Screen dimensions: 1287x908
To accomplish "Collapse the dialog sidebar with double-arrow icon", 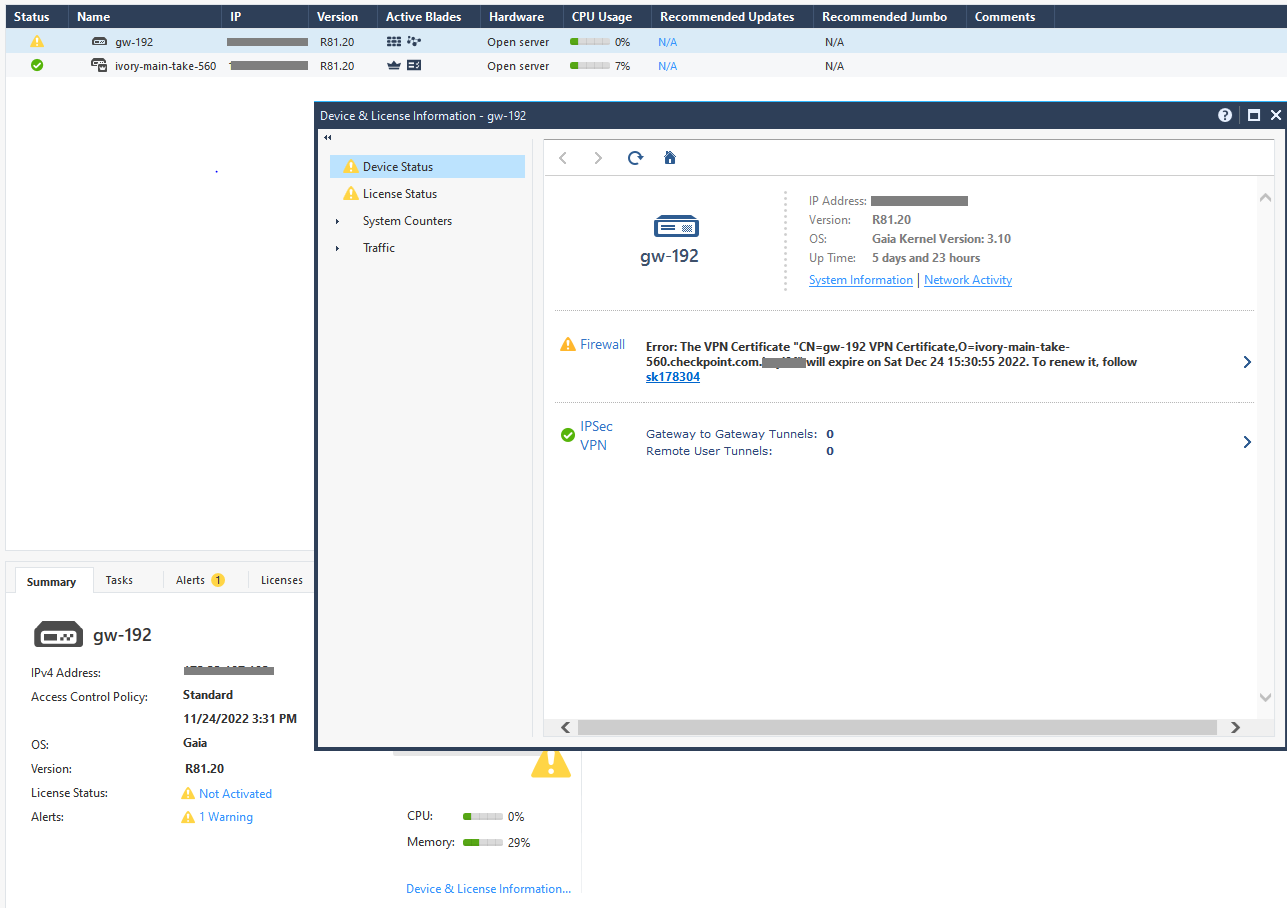I will [327, 138].
